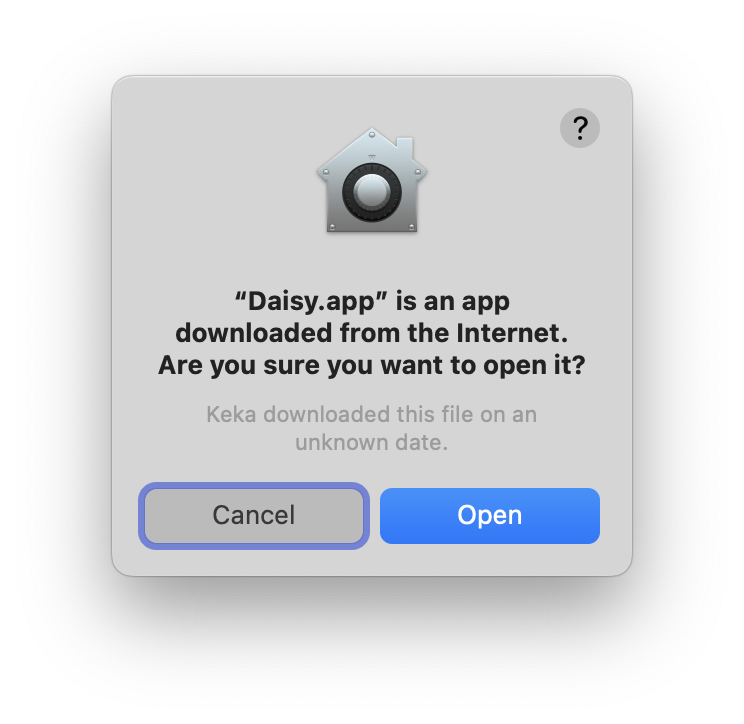
Task: Confirm launching the app with Open
Action: [x=490, y=516]
